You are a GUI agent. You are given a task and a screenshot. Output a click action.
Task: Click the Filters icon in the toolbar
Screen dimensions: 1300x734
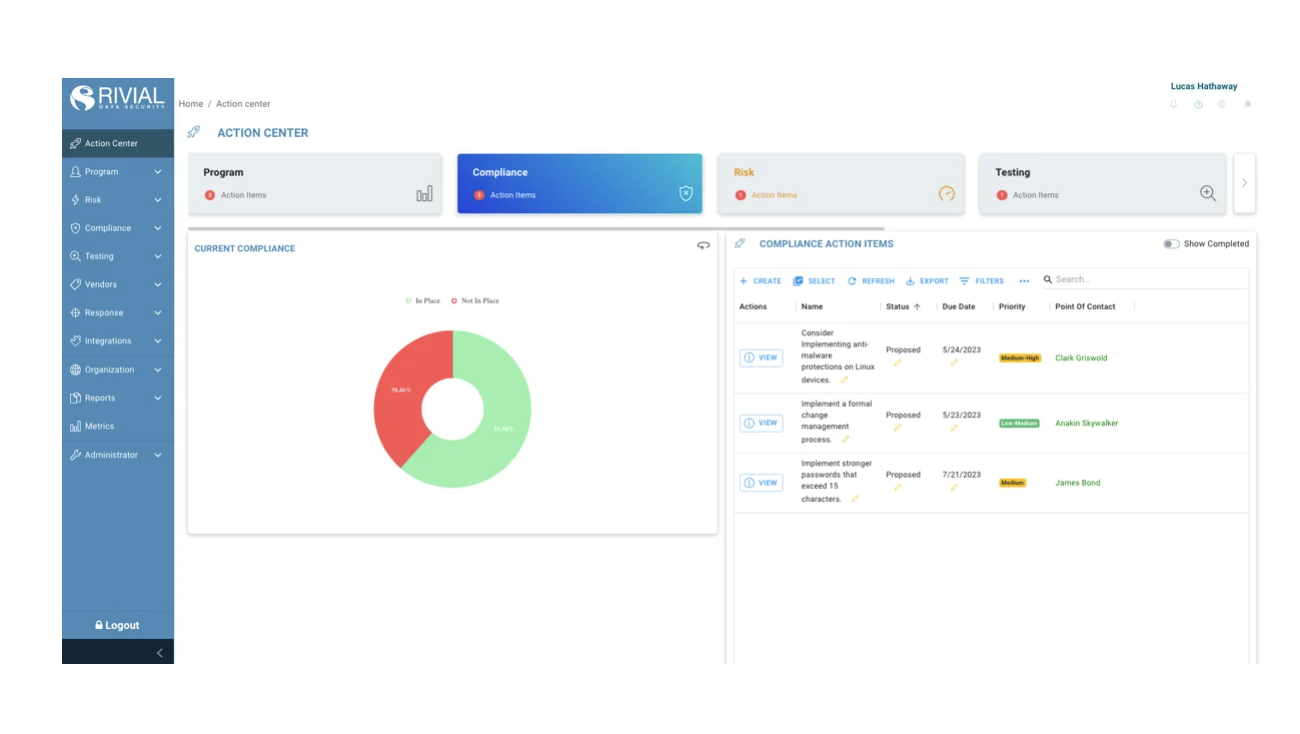tap(964, 281)
